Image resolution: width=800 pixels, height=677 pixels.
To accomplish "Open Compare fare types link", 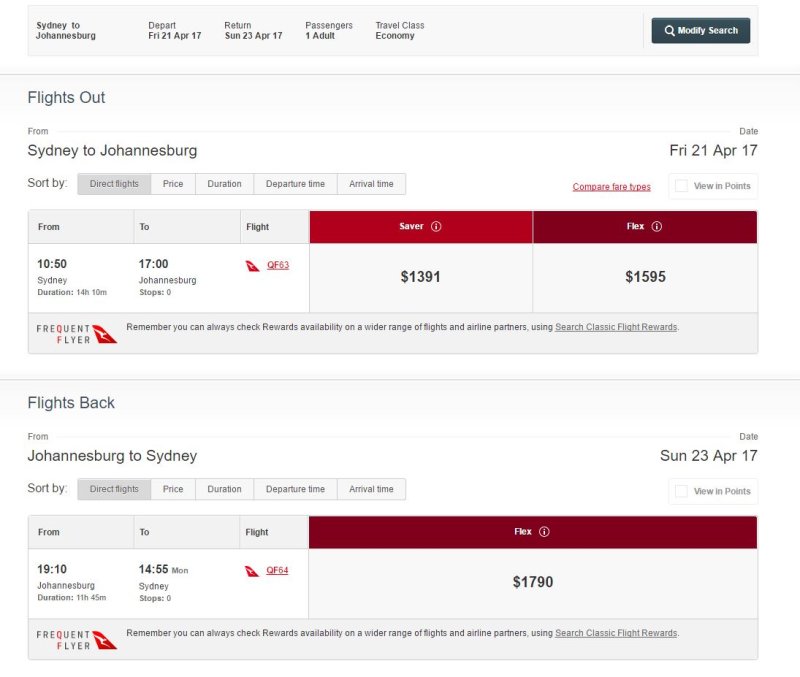I will pyautogui.click(x=611, y=187).
